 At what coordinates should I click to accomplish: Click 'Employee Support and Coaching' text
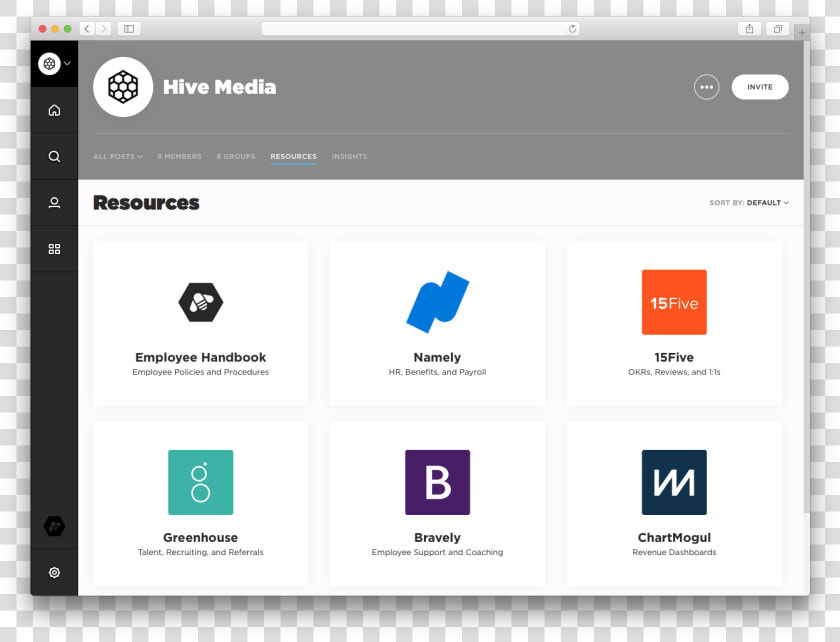(437, 552)
